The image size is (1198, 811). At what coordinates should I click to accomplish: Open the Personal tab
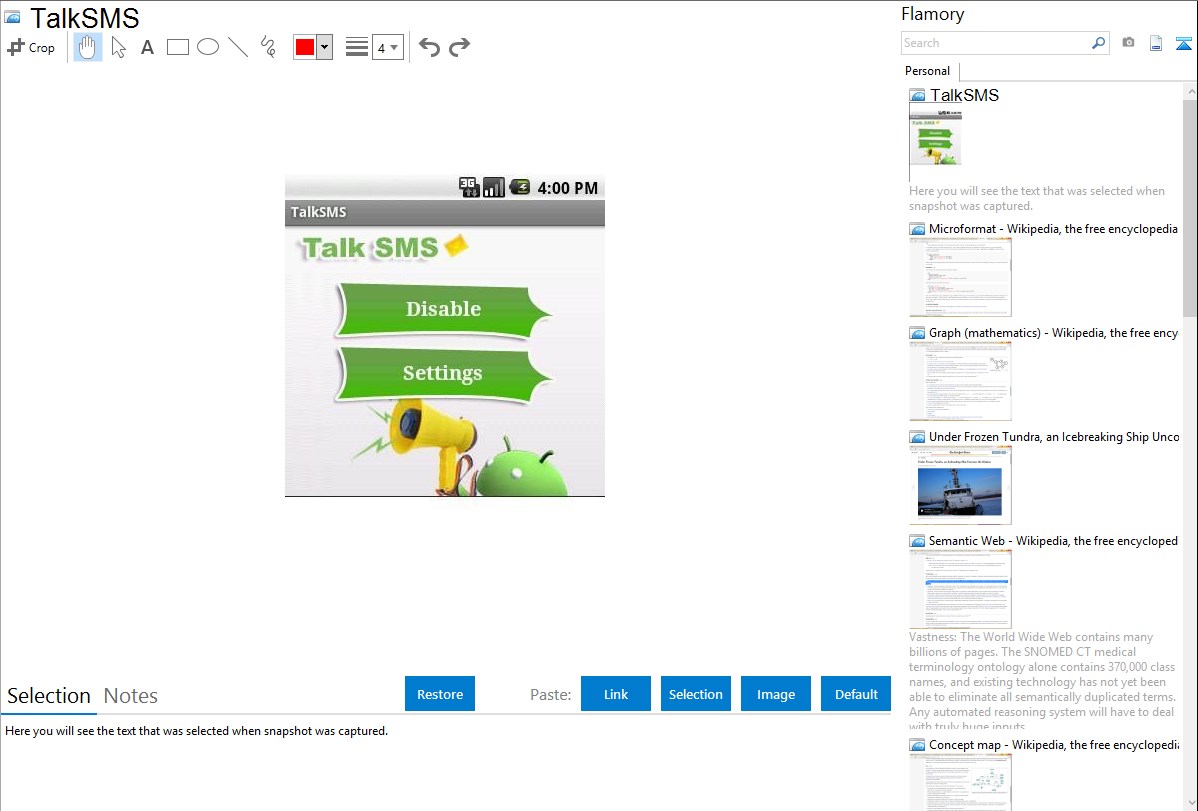tap(927, 70)
